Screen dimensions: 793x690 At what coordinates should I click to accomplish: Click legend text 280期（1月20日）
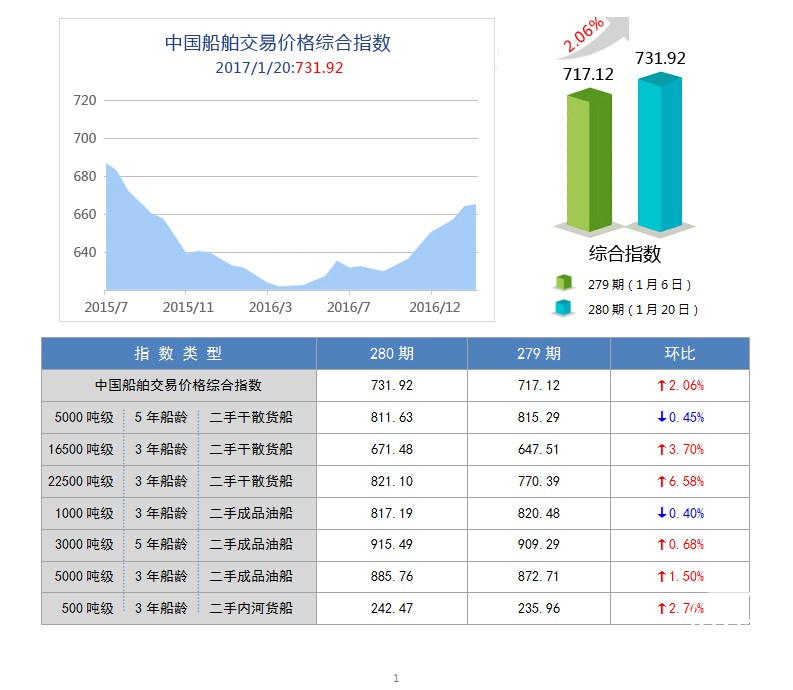click(x=643, y=309)
